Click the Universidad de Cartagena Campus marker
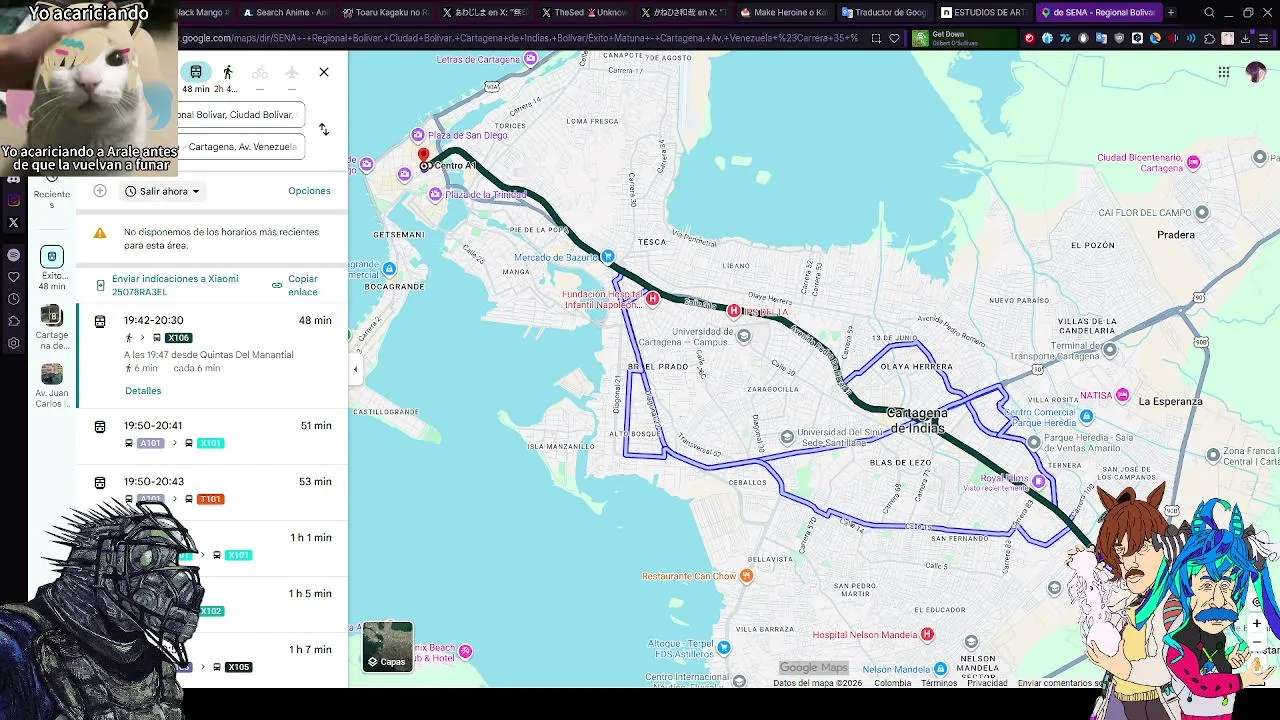This screenshot has height=720, width=1280. pyautogui.click(x=743, y=336)
